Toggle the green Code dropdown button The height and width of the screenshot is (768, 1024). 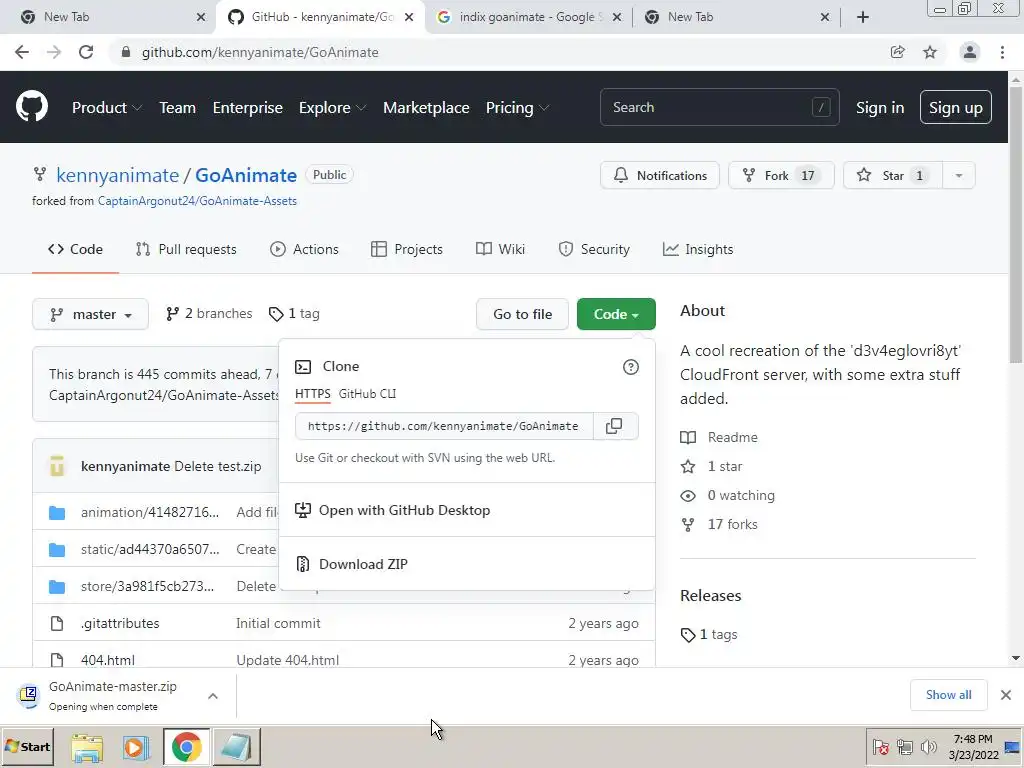click(x=616, y=314)
